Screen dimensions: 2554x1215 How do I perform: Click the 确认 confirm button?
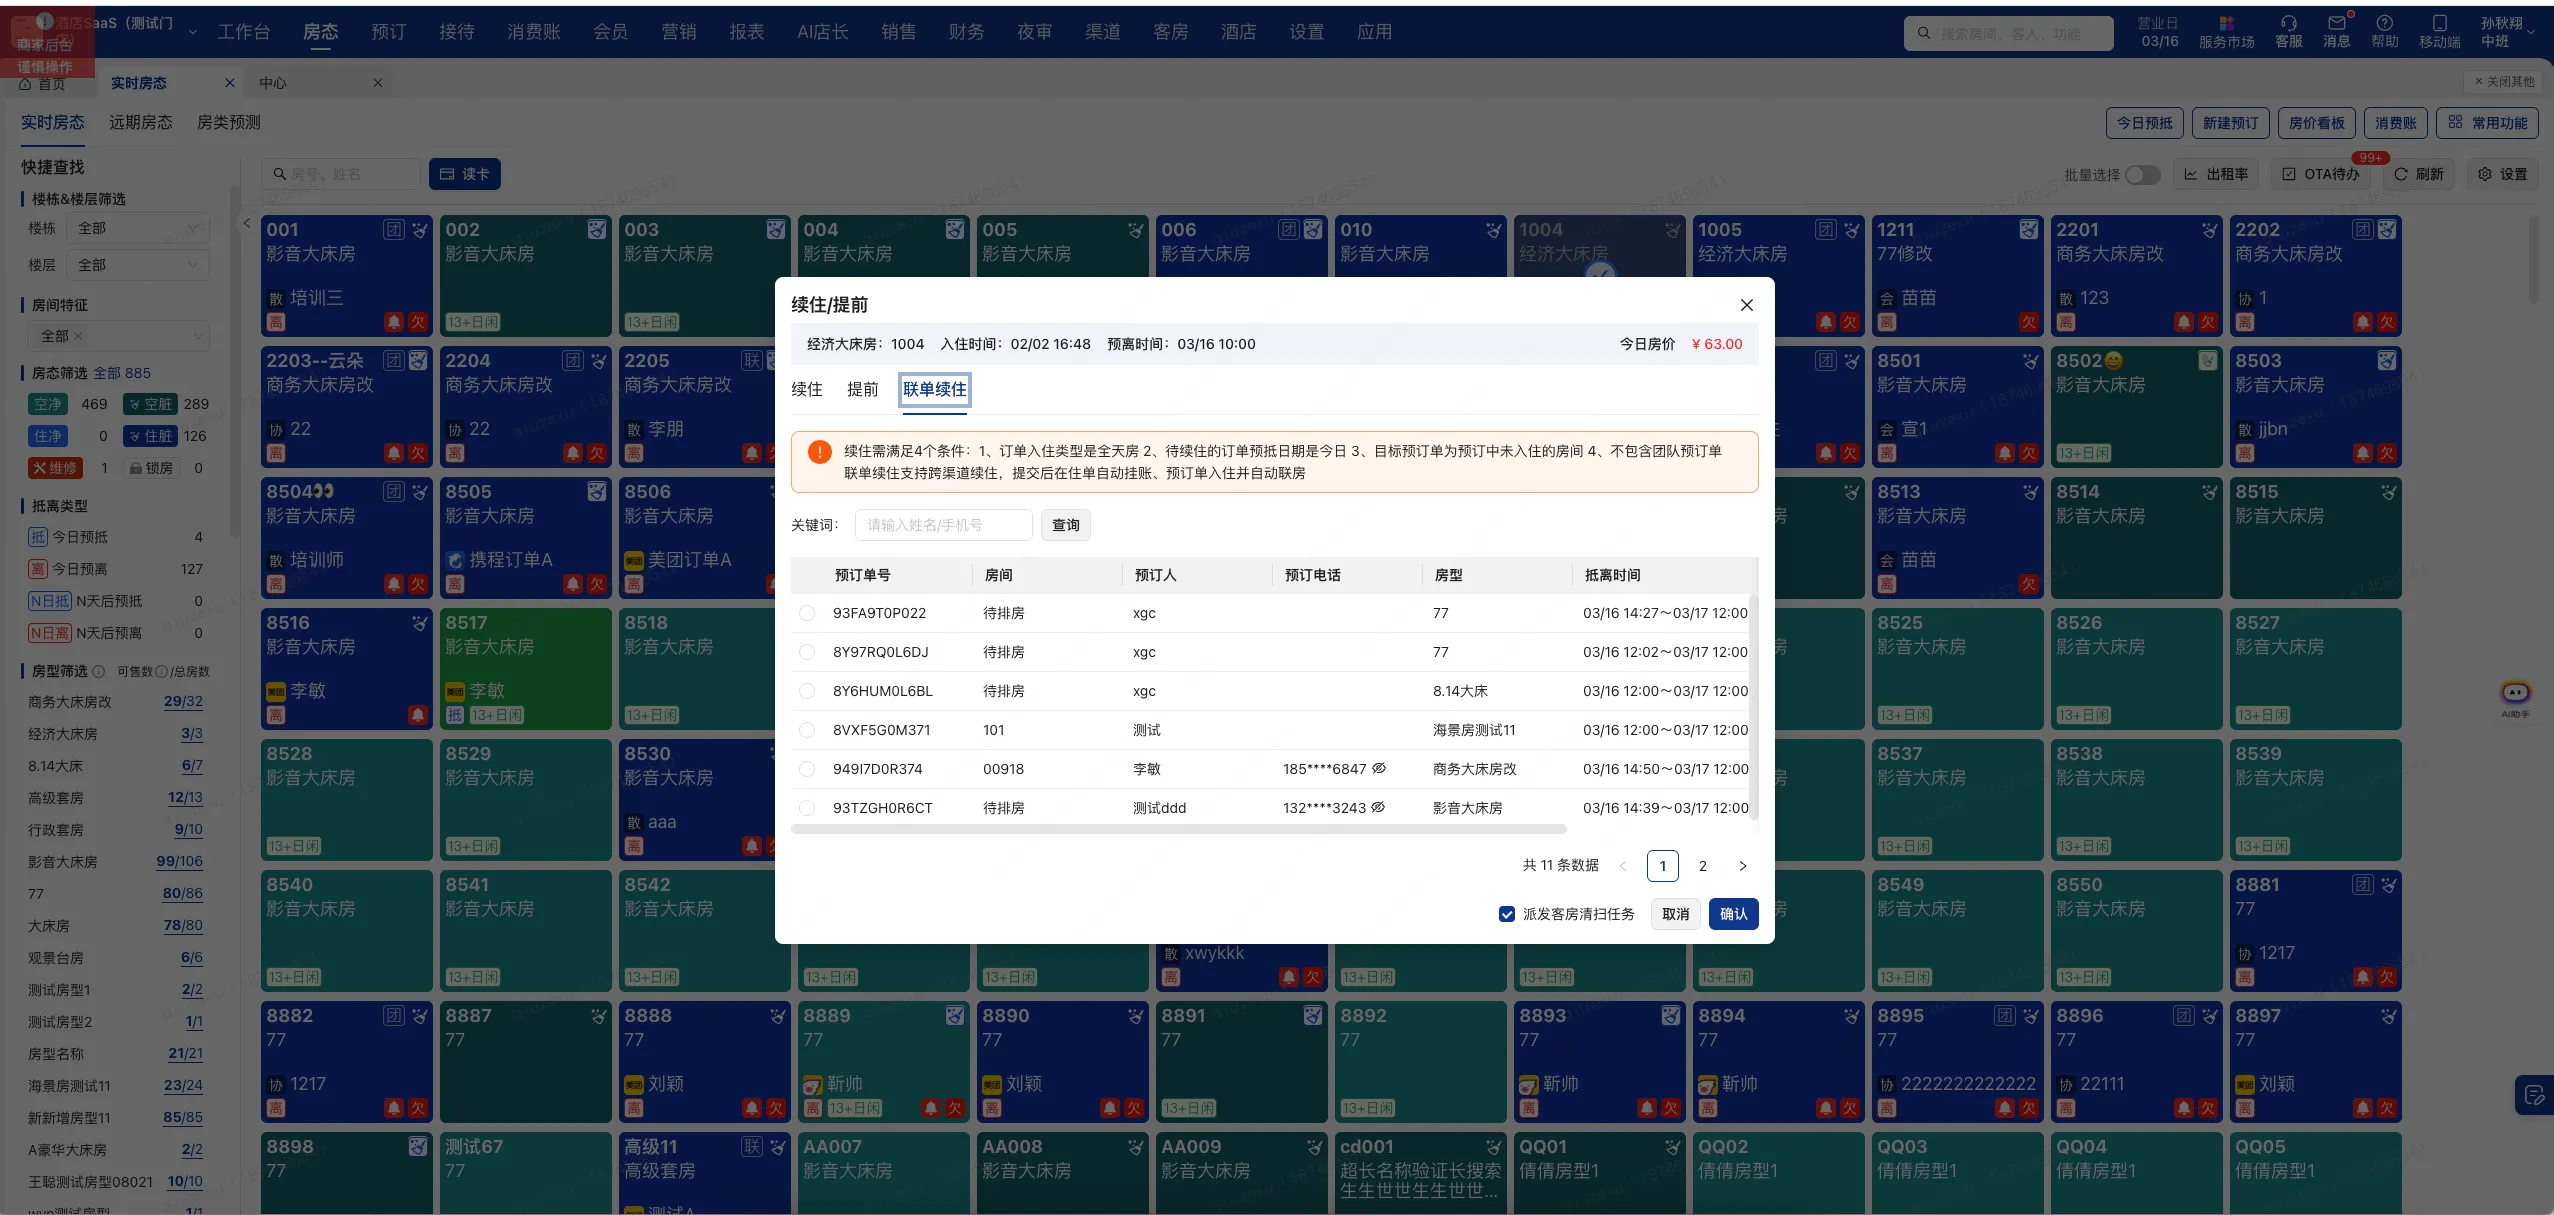tap(1732, 913)
